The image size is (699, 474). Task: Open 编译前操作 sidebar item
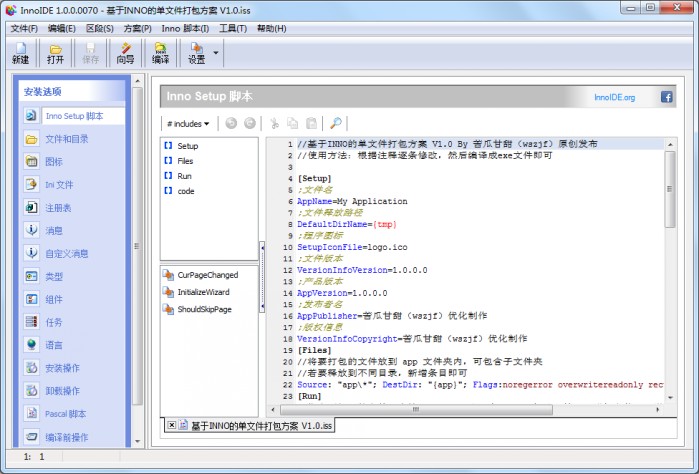(66, 437)
